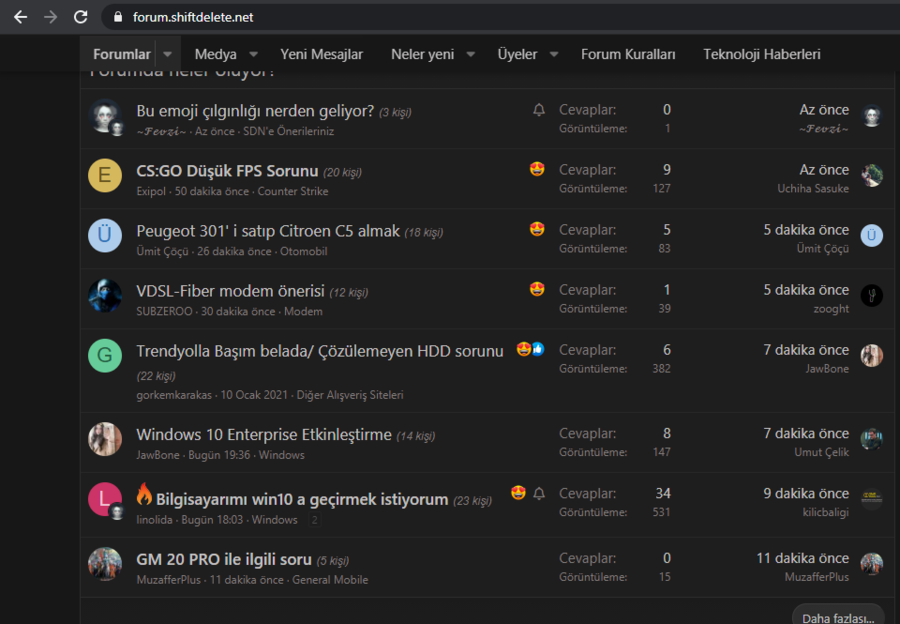Click the flame icon before Bilgisayarımı win10 title
This screenshot has width=900, height=624.
144,494
